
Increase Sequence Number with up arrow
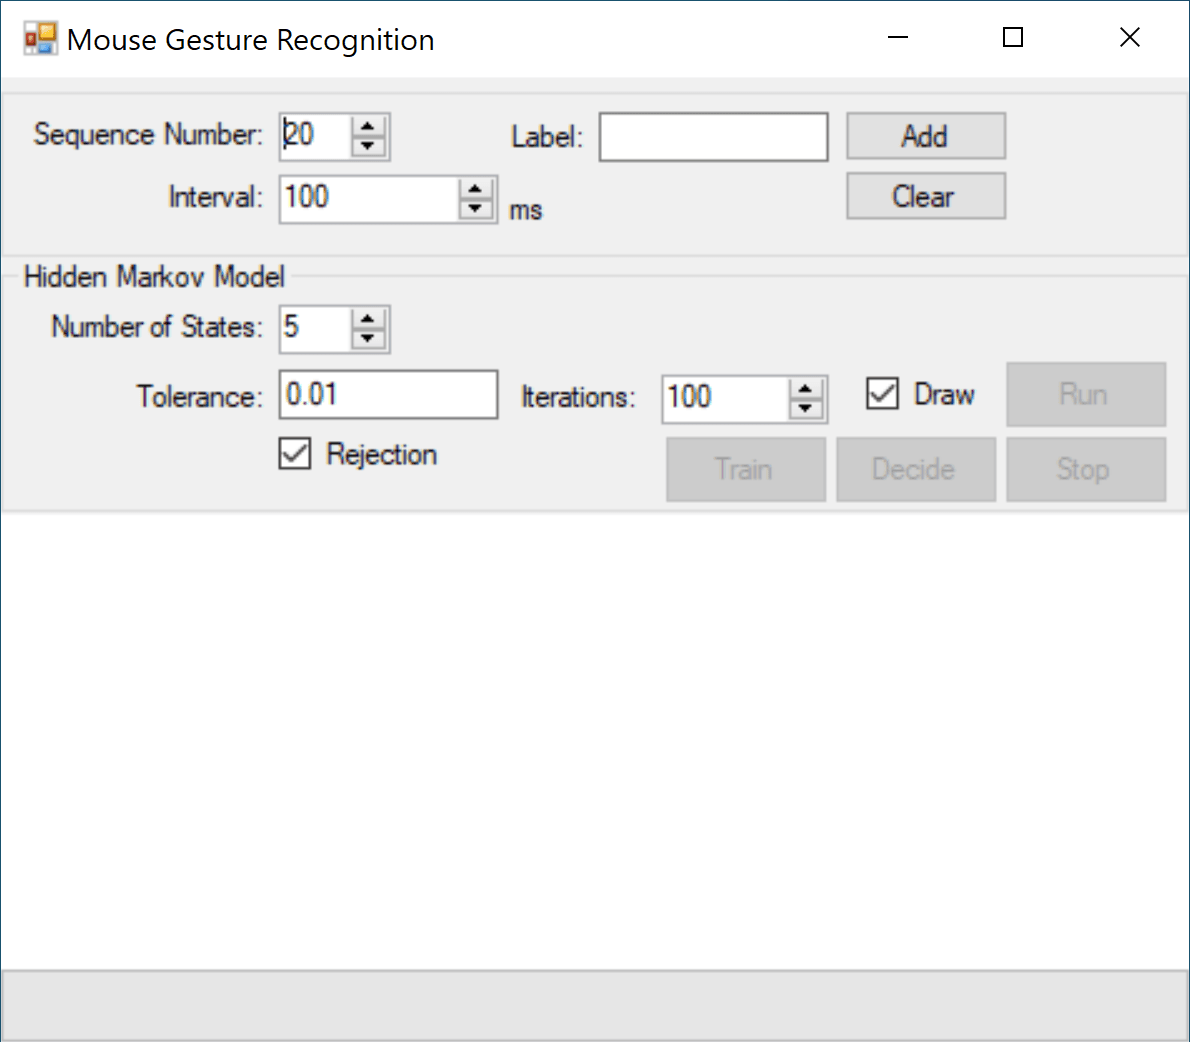(368, 126)
